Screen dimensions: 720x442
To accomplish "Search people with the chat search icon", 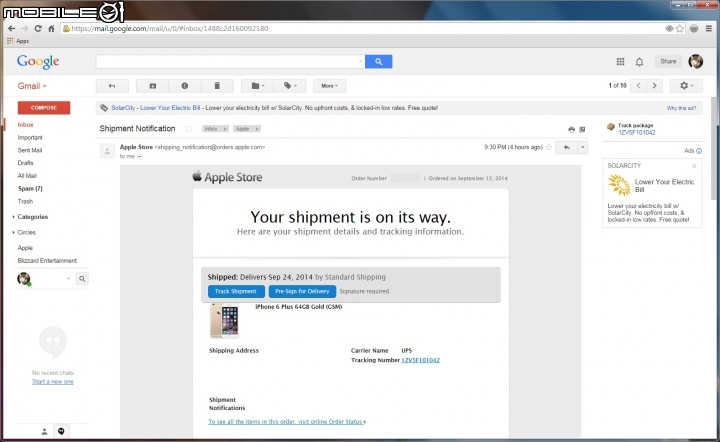I will pos(82,279).
